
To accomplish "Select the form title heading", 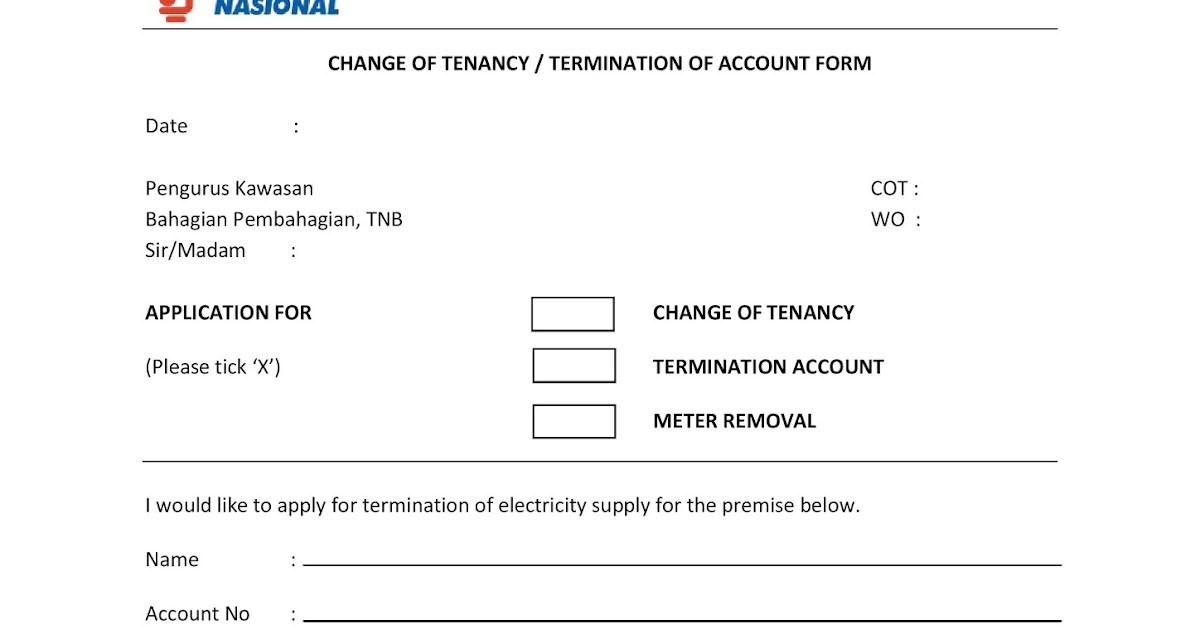I will tap(600, 63).
